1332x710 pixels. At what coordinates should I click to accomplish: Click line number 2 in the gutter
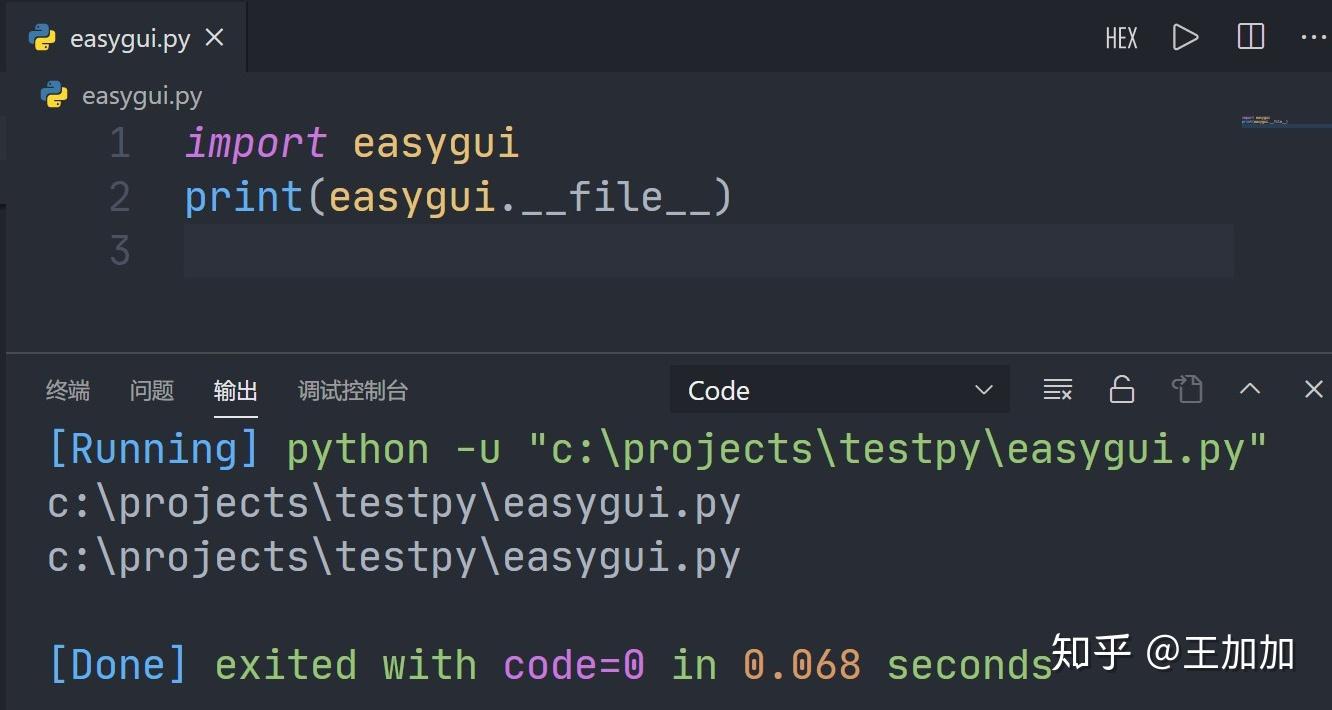120,197
